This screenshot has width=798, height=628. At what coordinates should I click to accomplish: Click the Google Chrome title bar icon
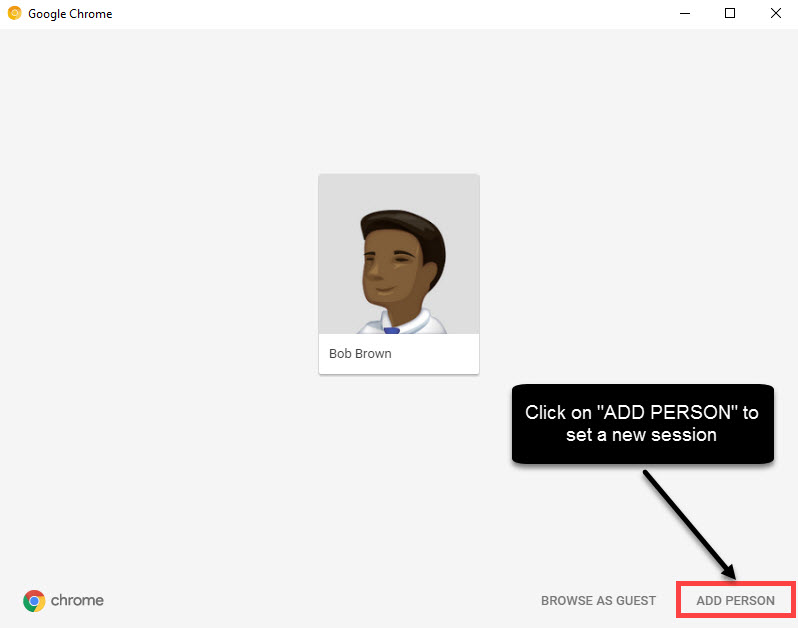coord(15,13)
